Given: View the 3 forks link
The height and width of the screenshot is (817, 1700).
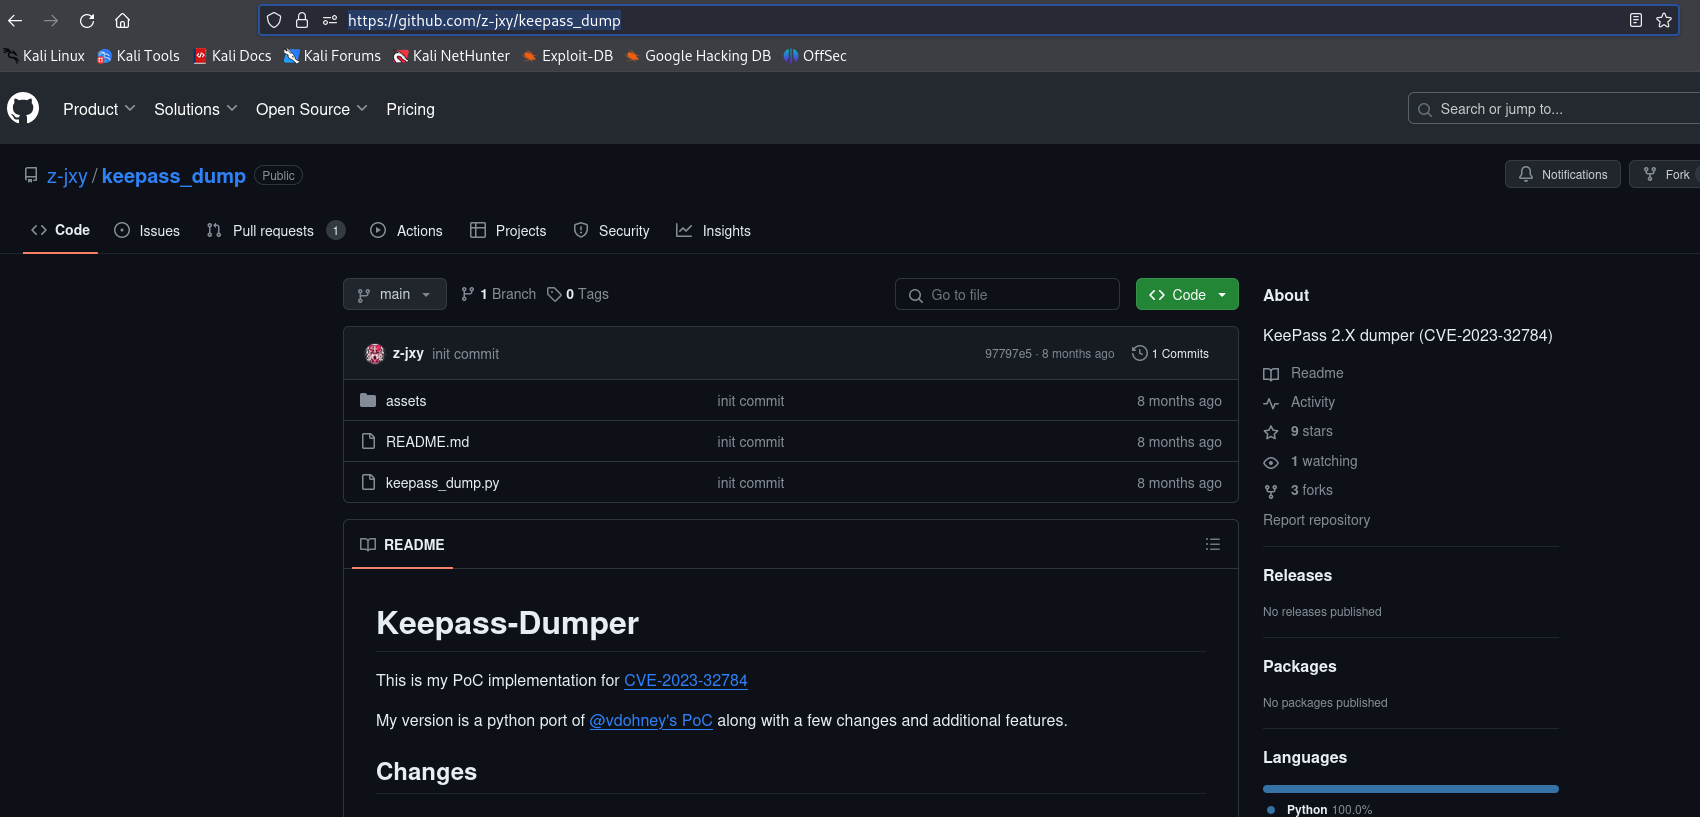Looking at the screenshot, I should pos(1298,490).
